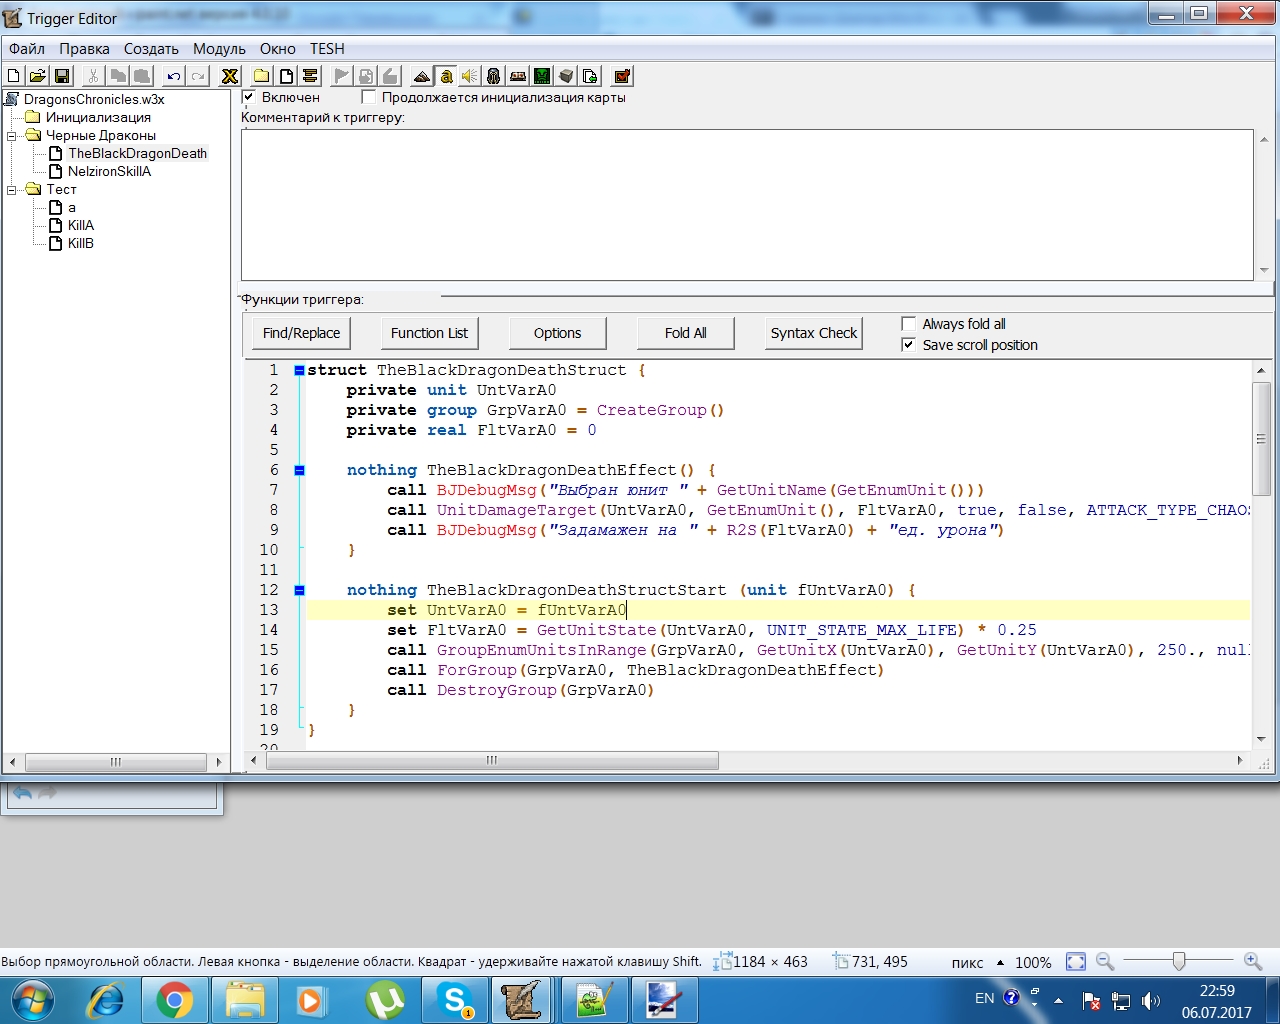Save using the floppy disk icon
The image size is (1280, 1024).
(x=62, y=76)
